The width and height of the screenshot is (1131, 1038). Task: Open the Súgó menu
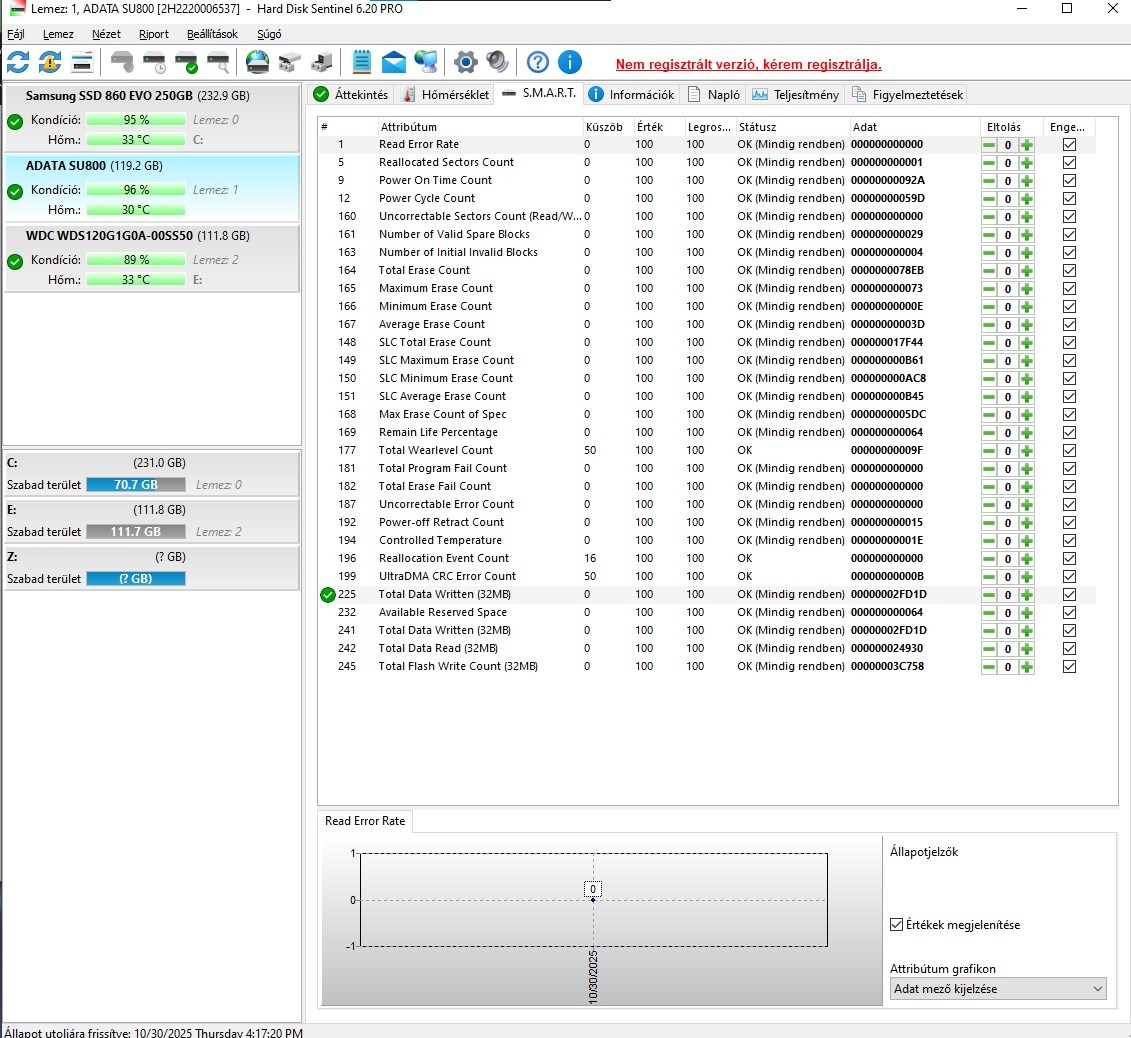pyautogui.click(x=269, y=34)
